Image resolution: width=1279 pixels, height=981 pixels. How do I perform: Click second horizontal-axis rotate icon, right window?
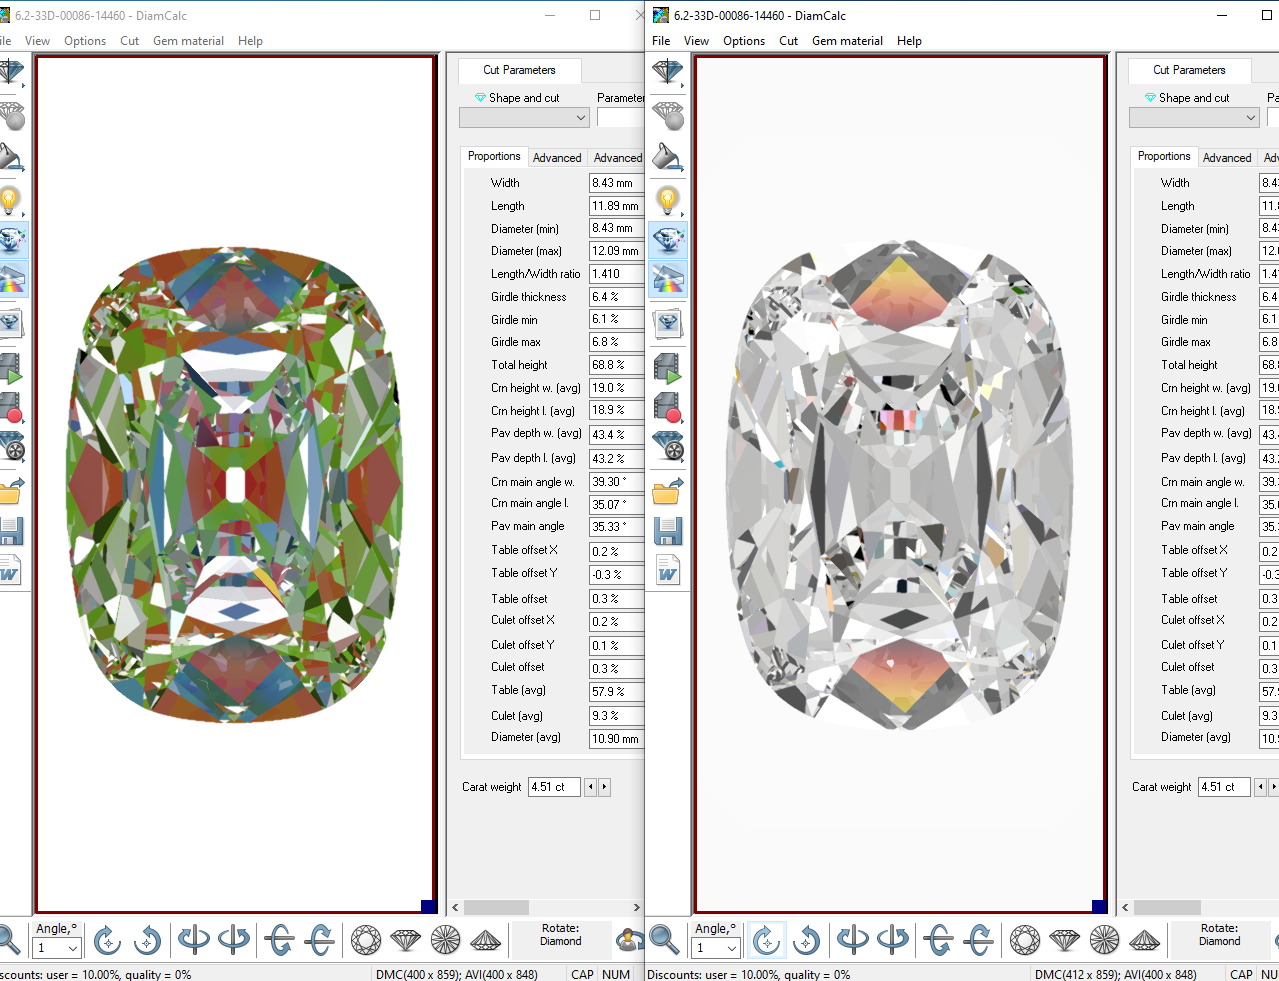[978, 940]
